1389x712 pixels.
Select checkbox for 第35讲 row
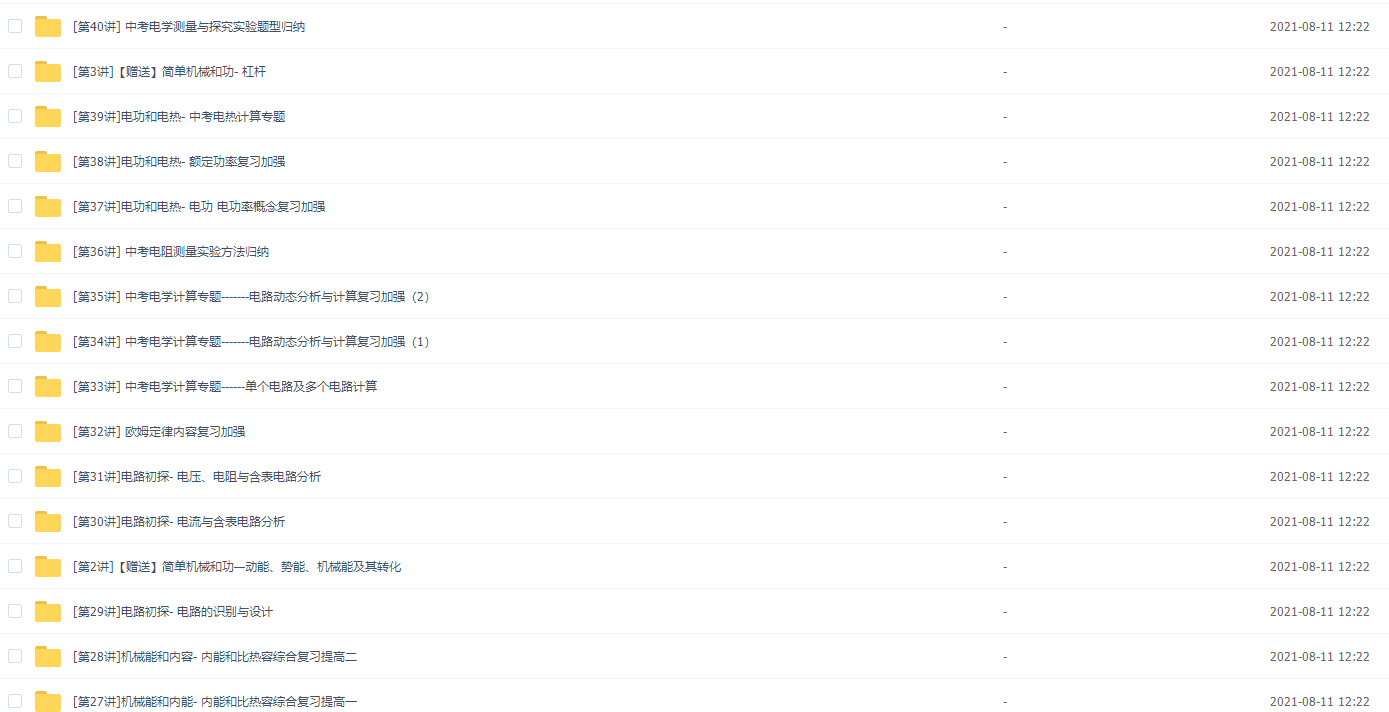(15, 296)
